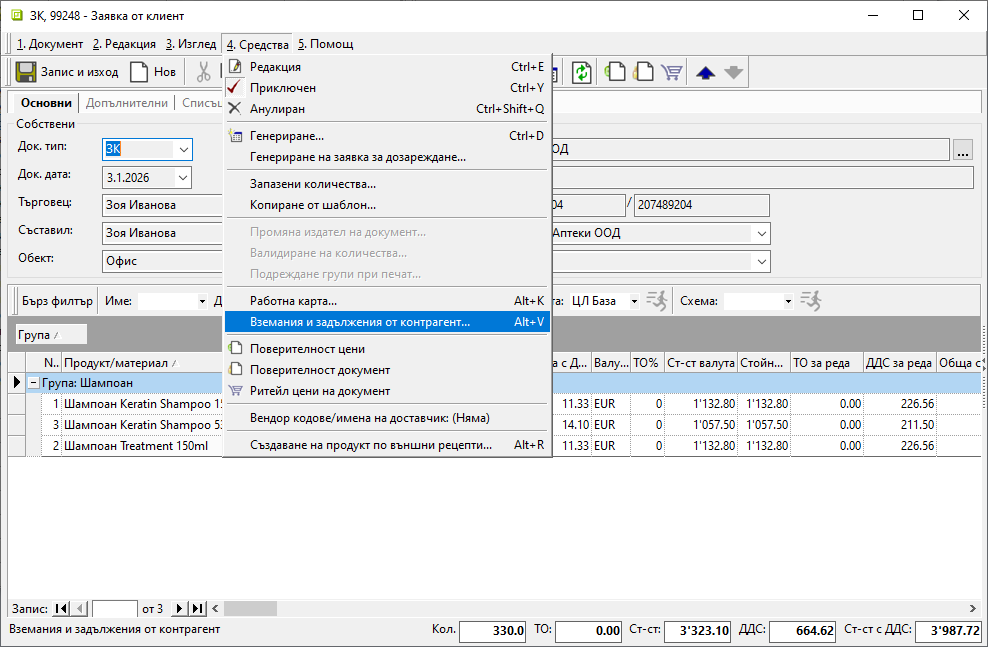The image size is (988, 647).
Task: Open the ЦЛ База price list dropdown
Action: tap(633, 301)
